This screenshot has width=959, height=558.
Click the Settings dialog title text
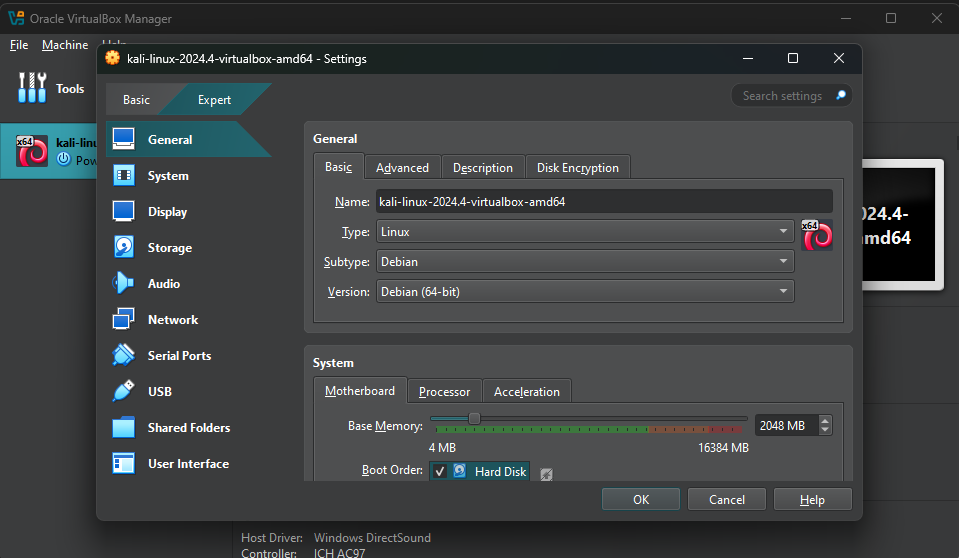[x=246, y=59]
